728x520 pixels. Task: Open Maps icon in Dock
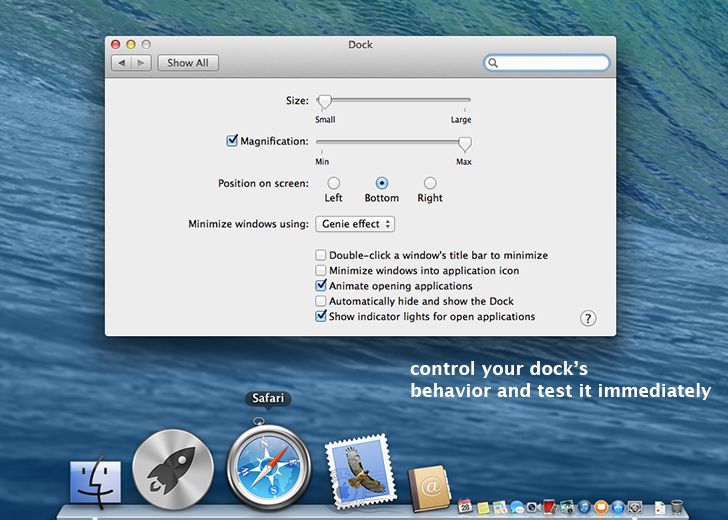click(500, 507)
